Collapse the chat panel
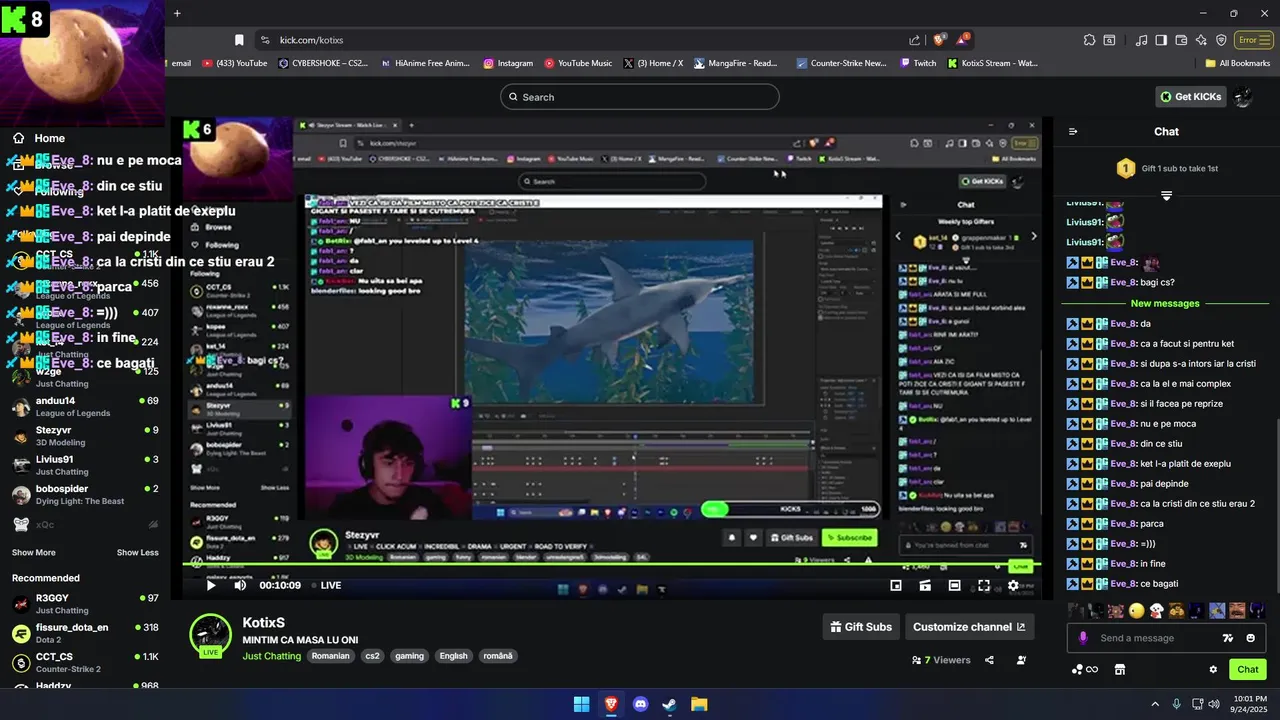Screen dimensions: 1280x720 pyautogui.click(x=1073, y=131)
